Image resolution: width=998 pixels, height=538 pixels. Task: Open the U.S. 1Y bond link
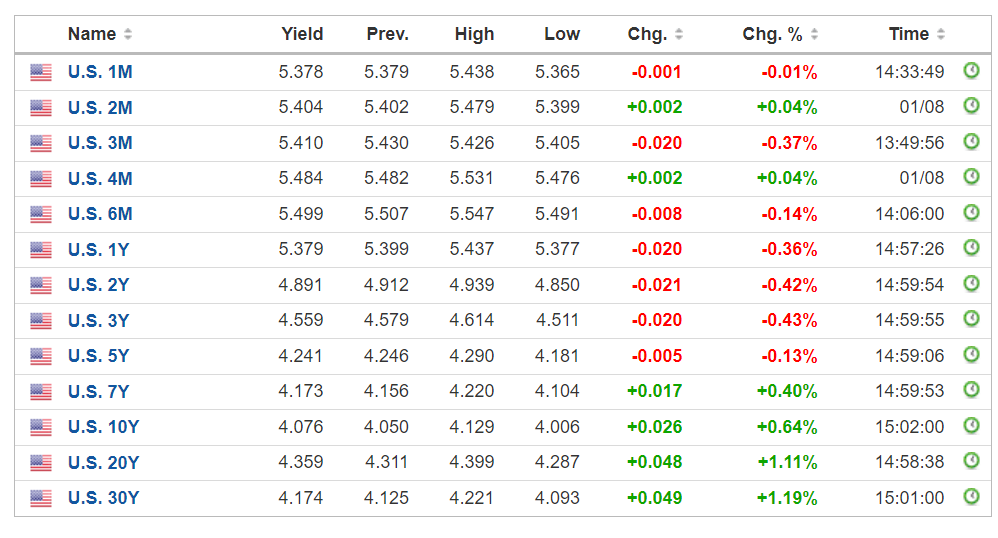pyautogui.click(x=99, y=249)
